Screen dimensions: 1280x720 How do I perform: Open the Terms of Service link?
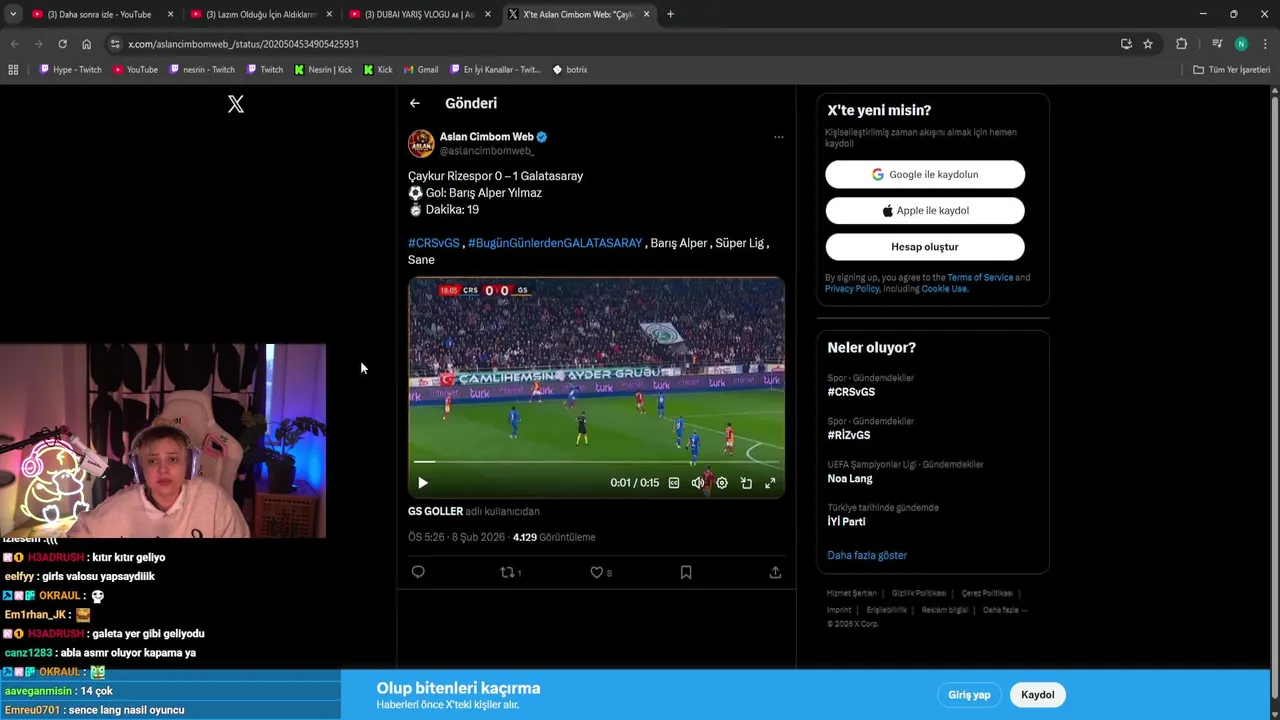point(980,277)
